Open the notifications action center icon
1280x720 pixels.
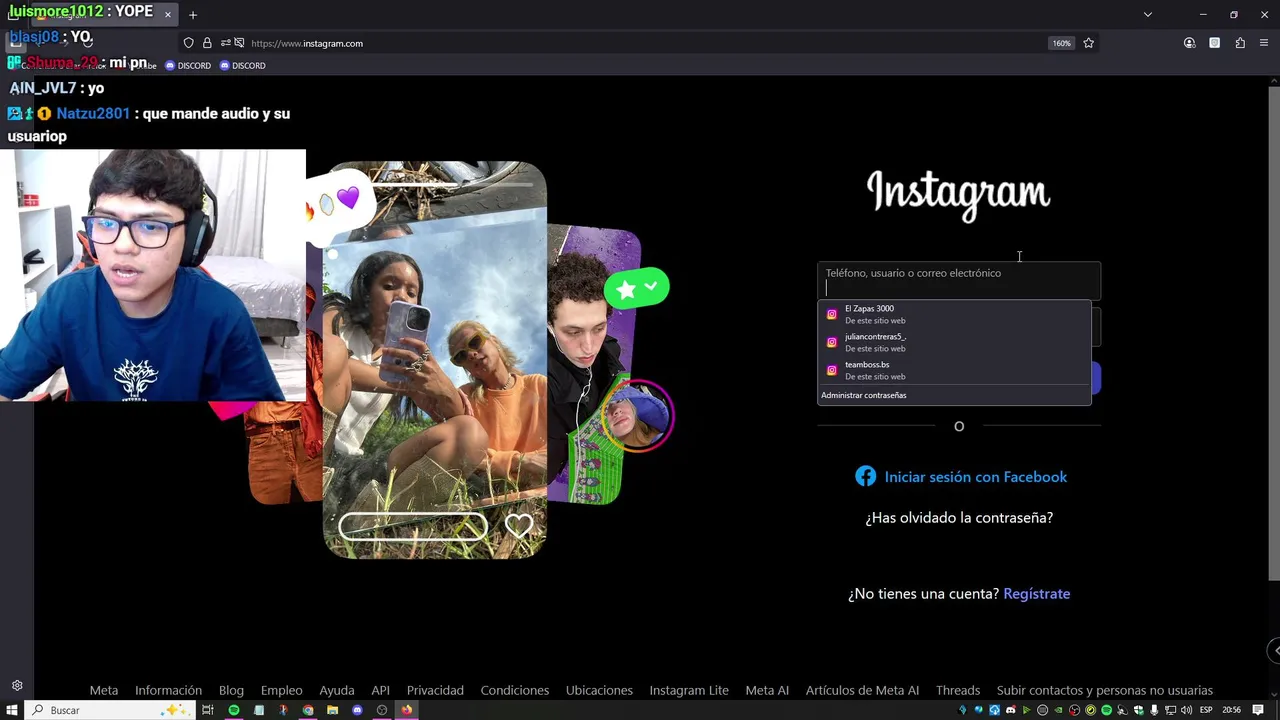pyautogui.click(x=1258, y=710)
